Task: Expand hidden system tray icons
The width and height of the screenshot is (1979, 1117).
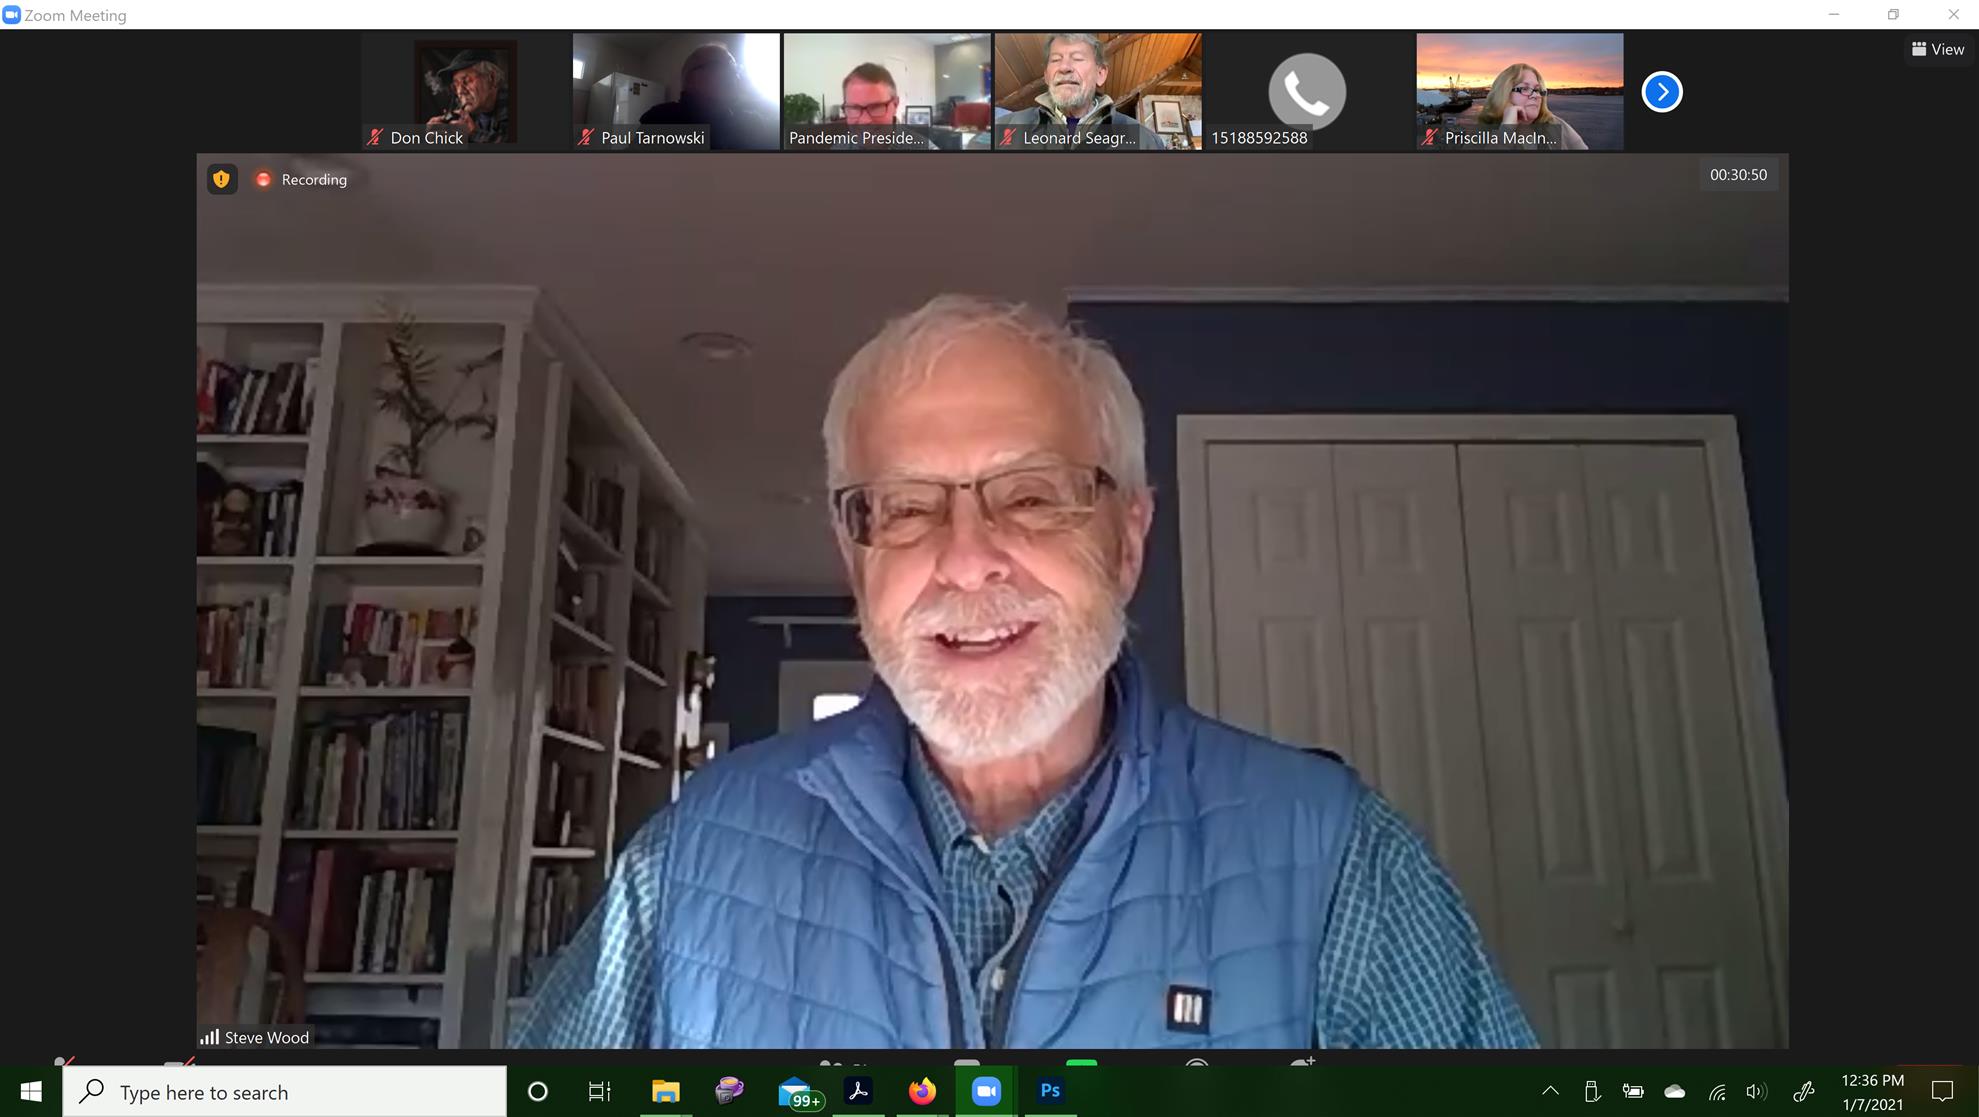Action: pos(1549,1091)
